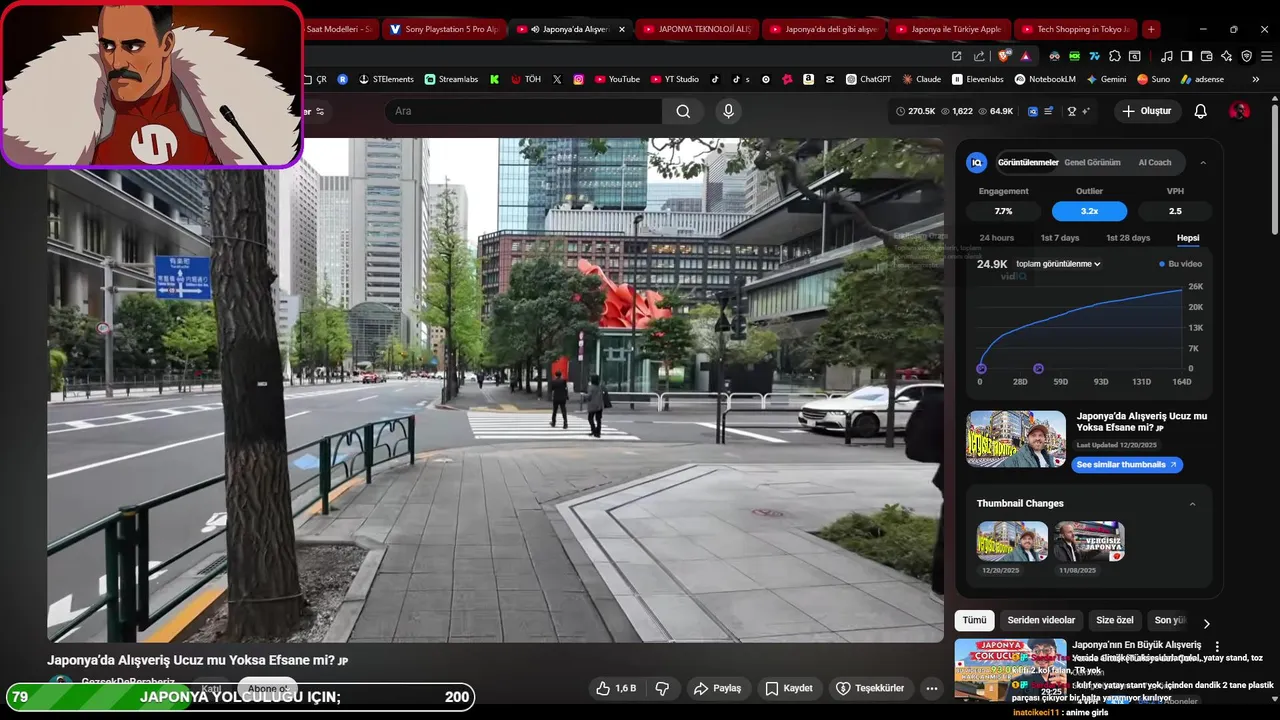Viewport: 1280px width, 720px height.
Task: Open Streamlabs bookmark
Action: (450, 79)
